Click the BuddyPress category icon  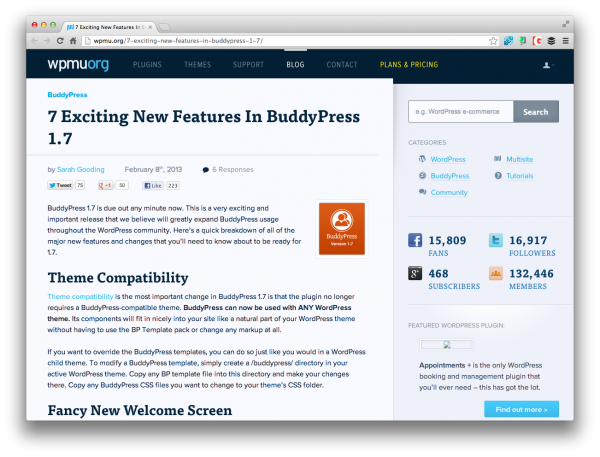[422, 175]
